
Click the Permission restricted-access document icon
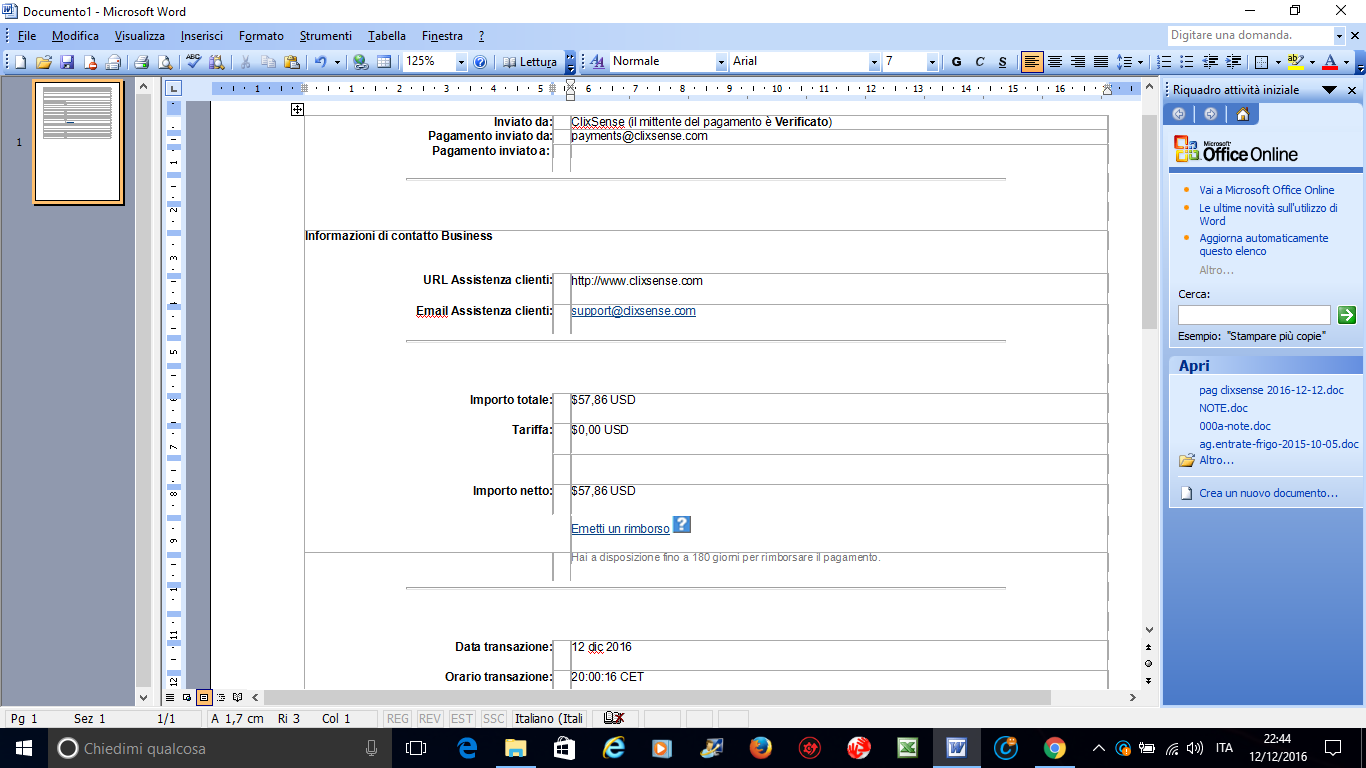point(90,62)
